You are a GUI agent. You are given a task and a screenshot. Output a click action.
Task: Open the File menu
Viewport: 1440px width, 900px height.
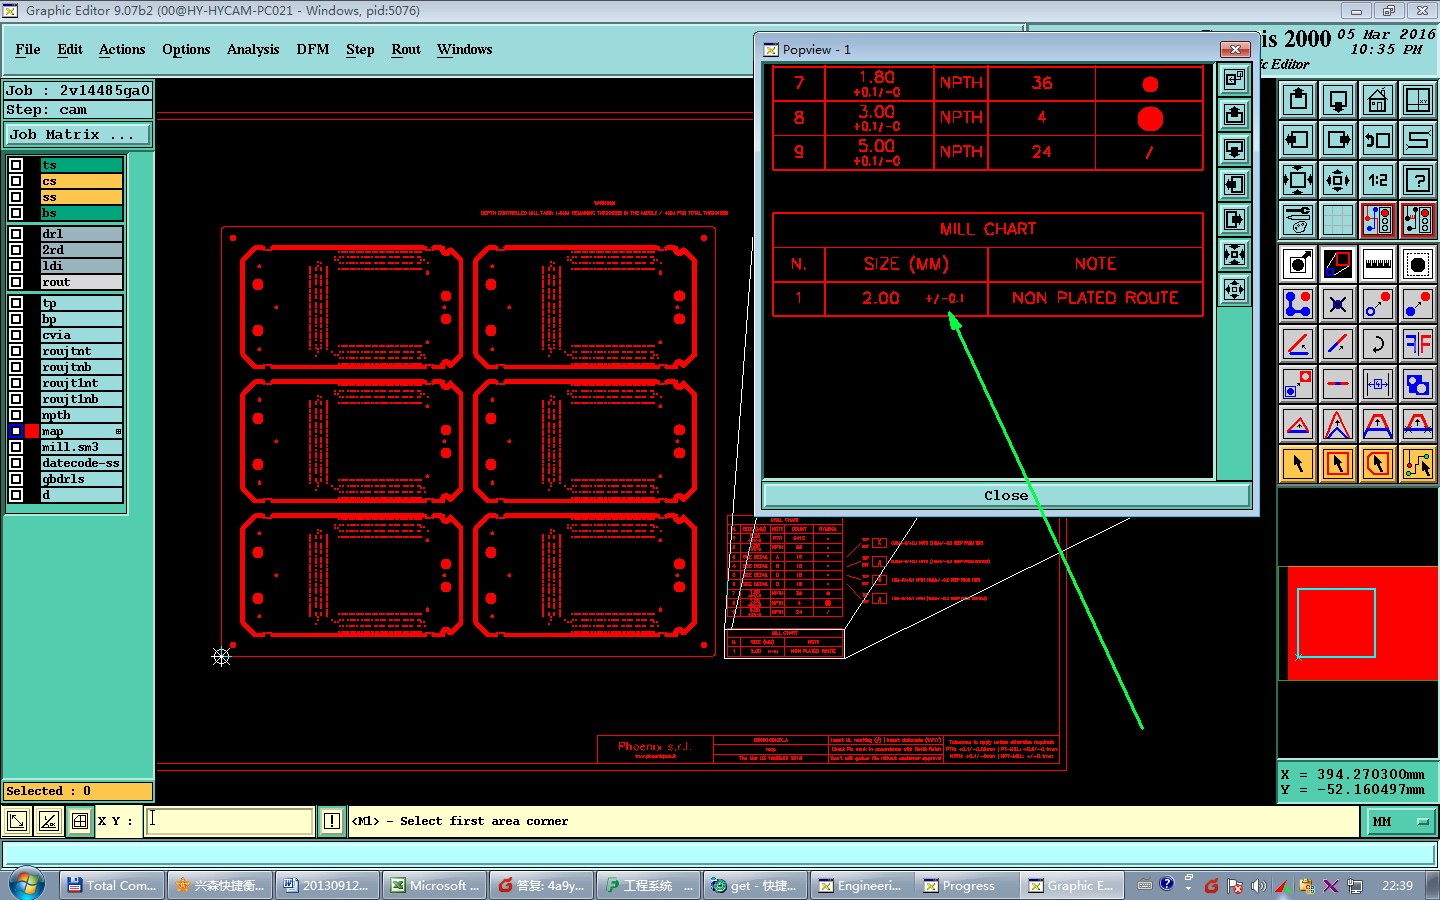(28, 49)
